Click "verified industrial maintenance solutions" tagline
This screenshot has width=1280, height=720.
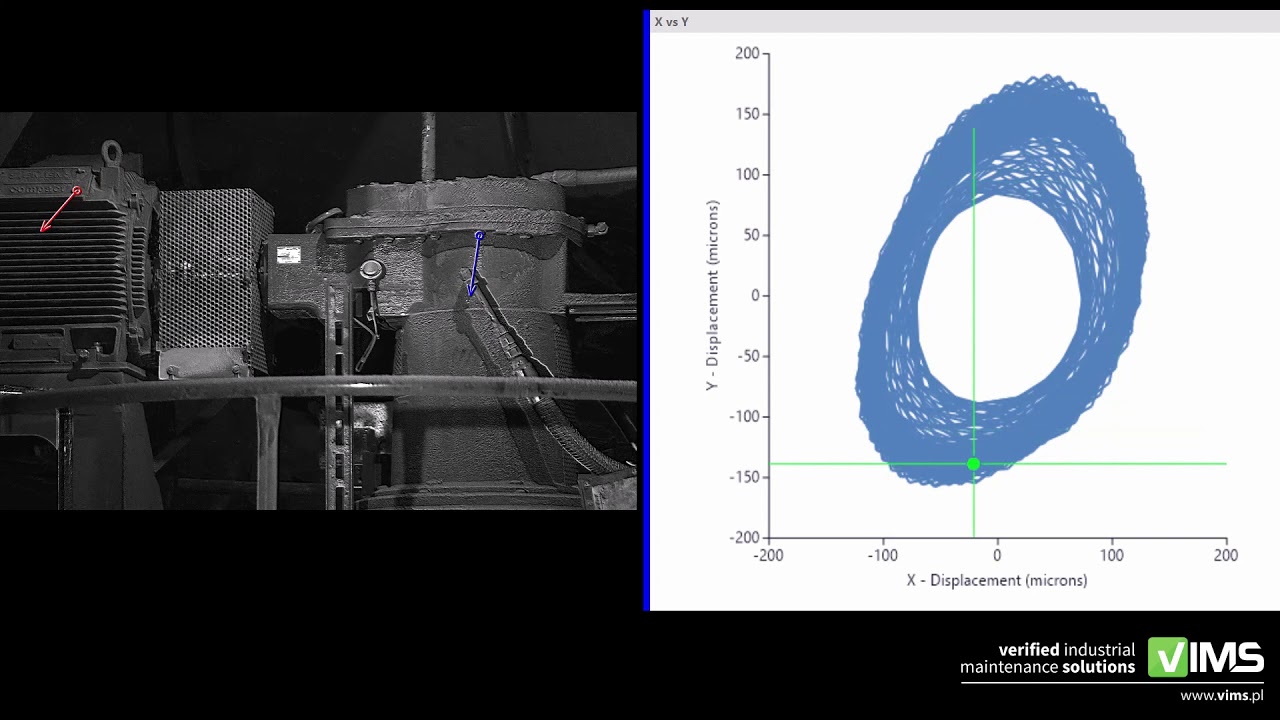[x=1047, y=658]
